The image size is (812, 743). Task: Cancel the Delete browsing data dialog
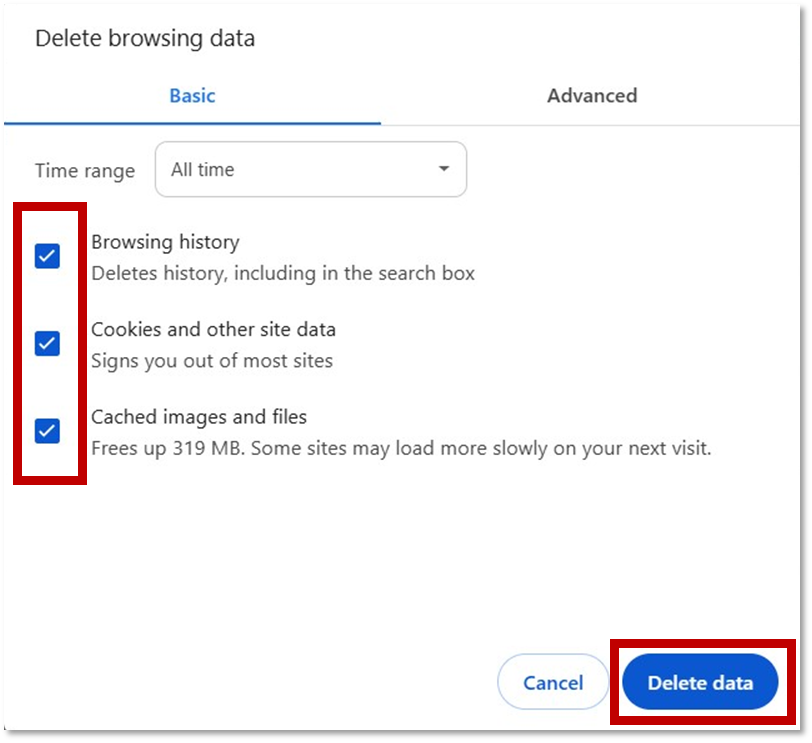click(x=553, y=683)
